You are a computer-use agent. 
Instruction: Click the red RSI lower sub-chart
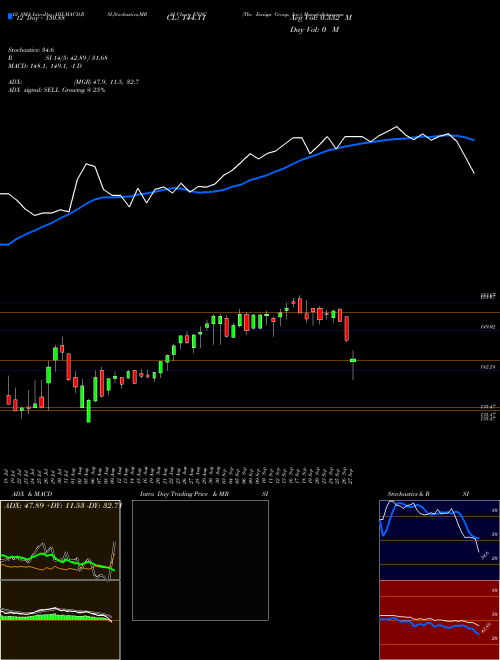coord(439,620)
